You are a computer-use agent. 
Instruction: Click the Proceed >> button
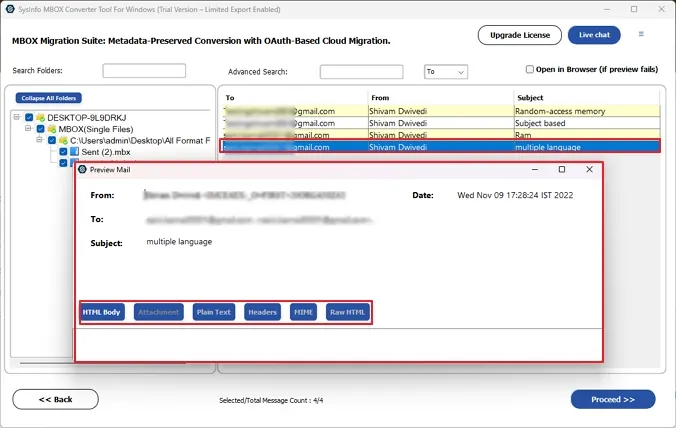pyautogui.click(x=613, y=400)
